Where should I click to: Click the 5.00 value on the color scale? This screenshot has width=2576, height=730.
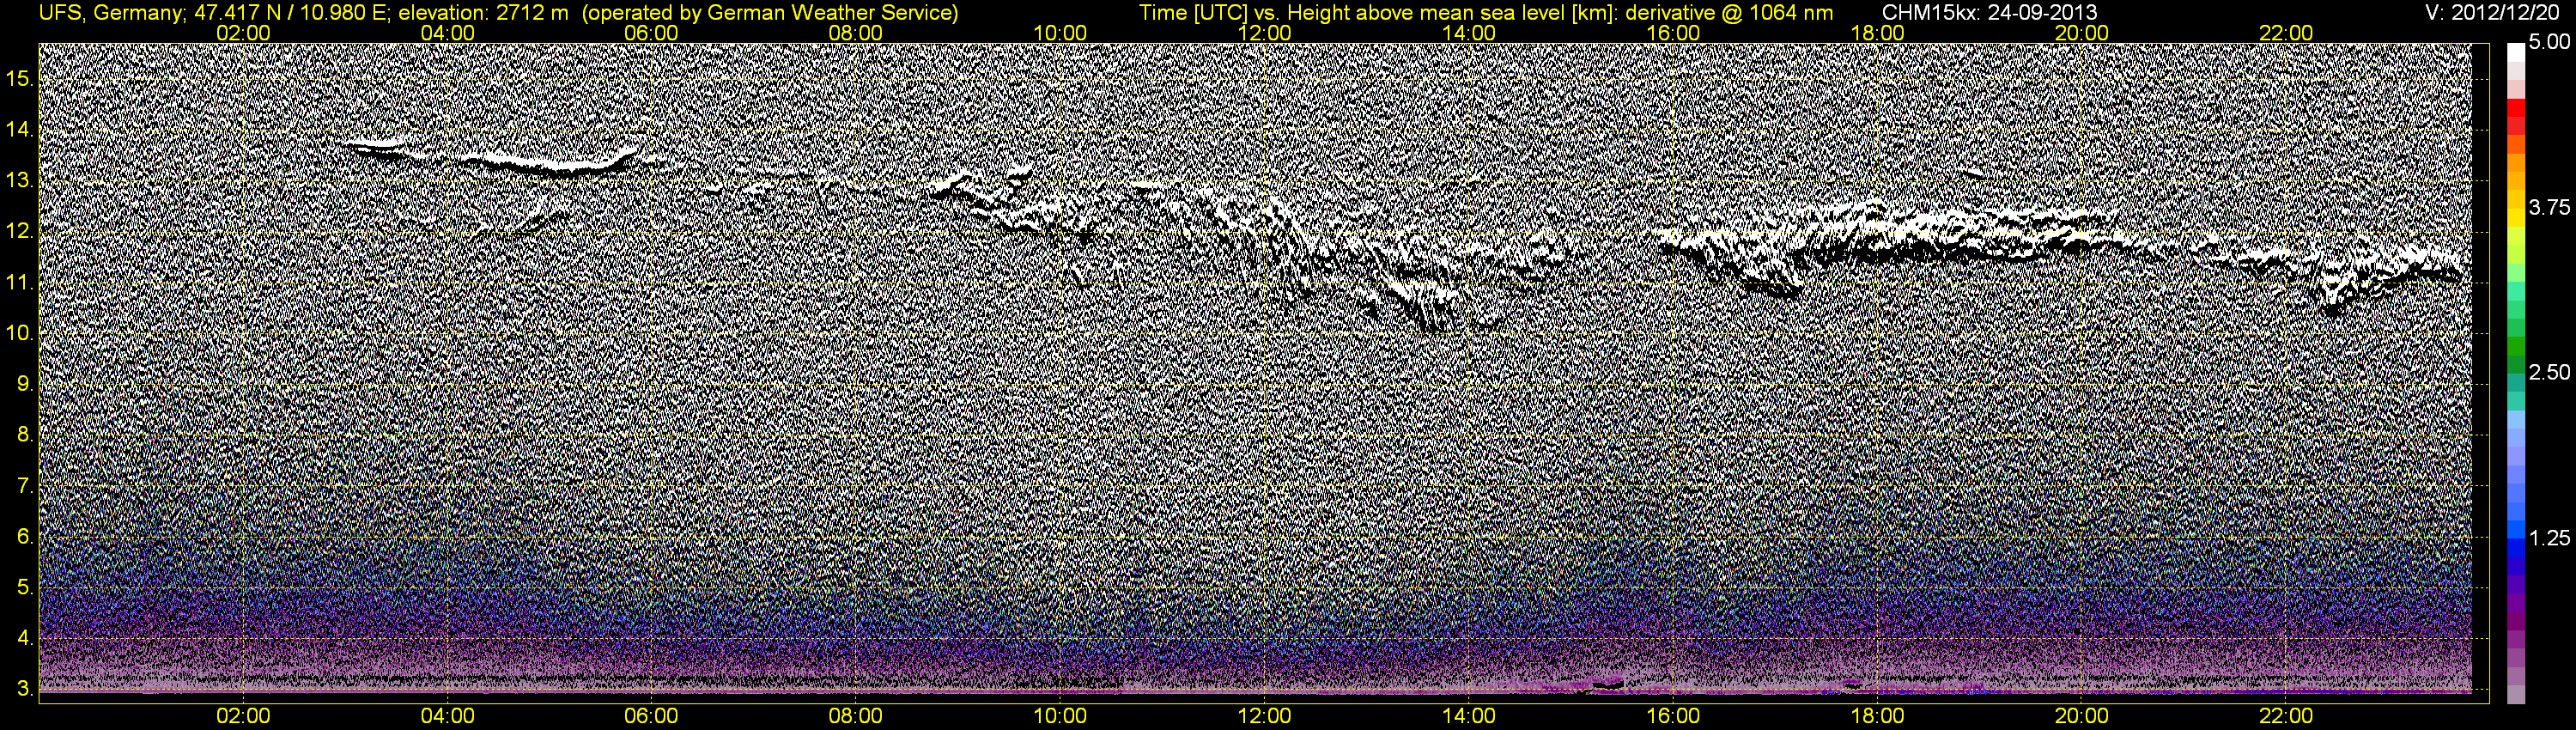click(x=2549, y=42)
